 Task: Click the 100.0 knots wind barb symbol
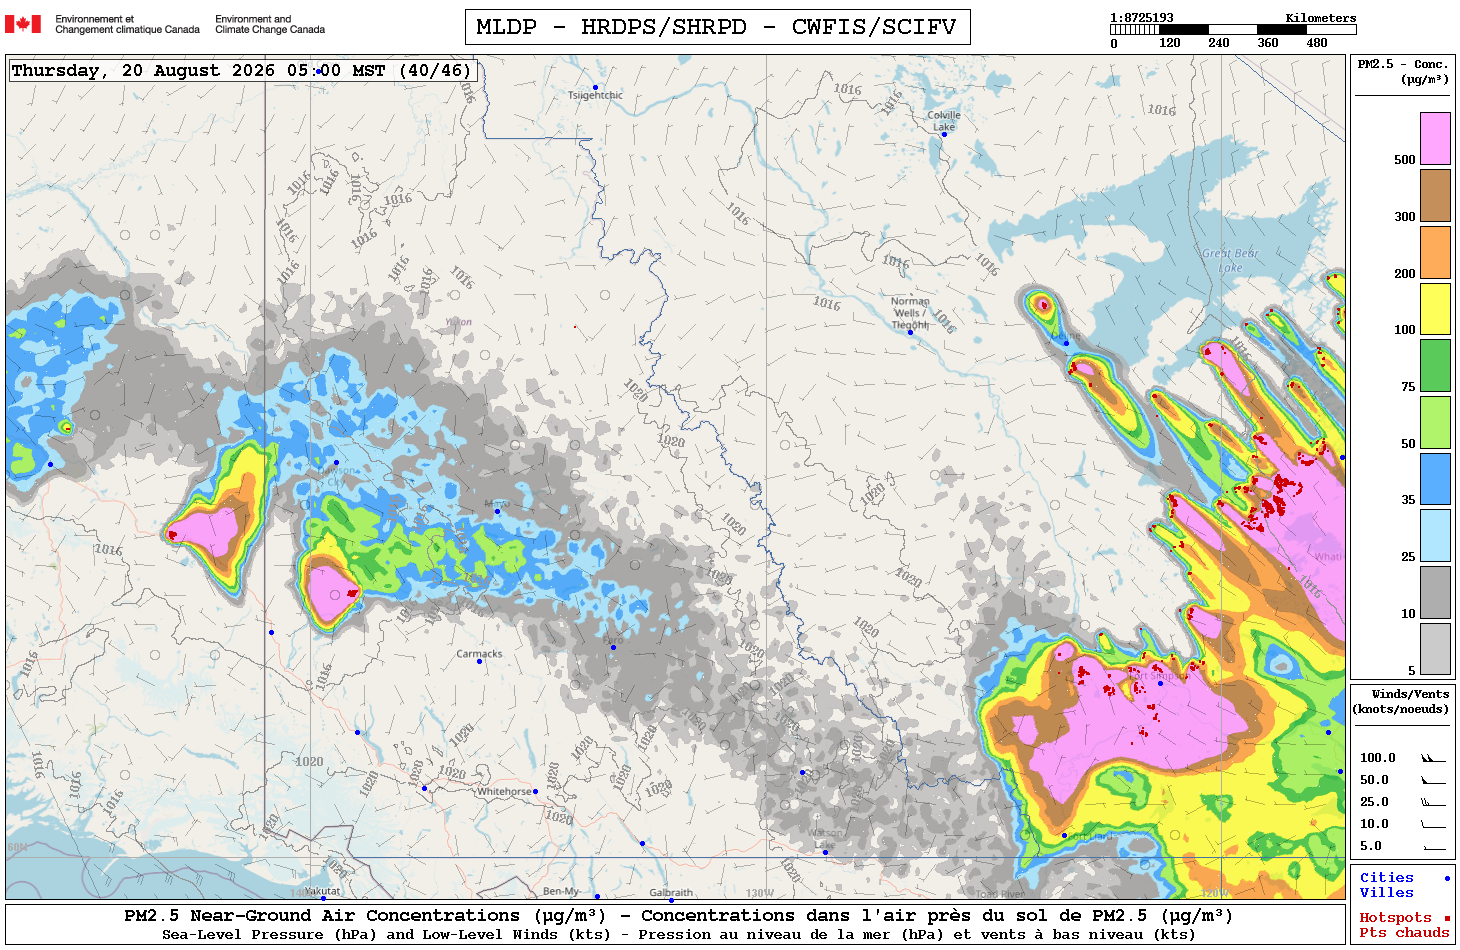point(1433,758)
